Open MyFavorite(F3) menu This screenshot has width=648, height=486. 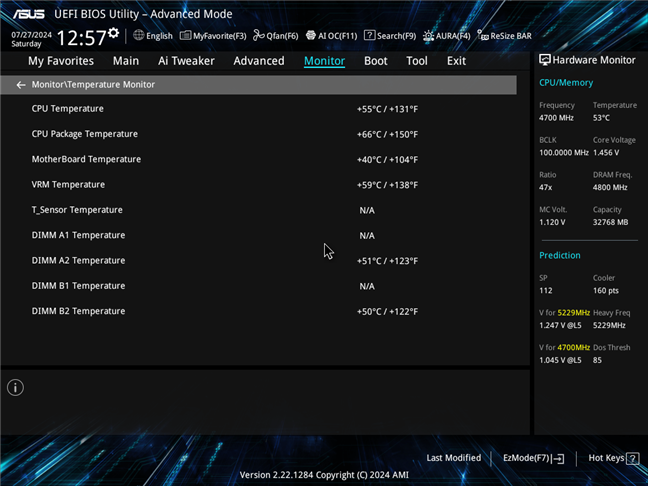213,36
